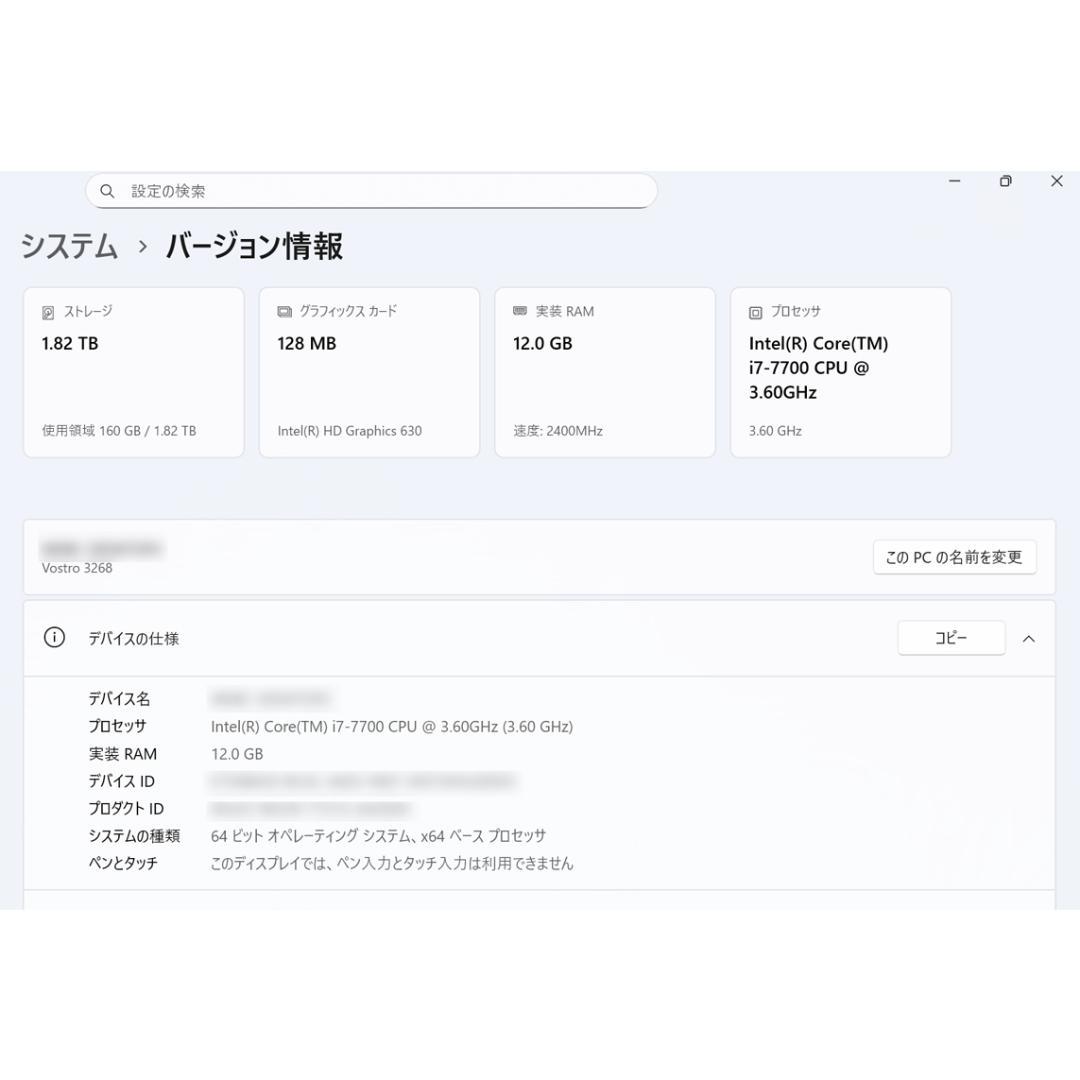Viewport: 1080px width, 1080px height.
Task: Click the ストレージ (storage) icon on the storage card
Action: coord(47,311)
